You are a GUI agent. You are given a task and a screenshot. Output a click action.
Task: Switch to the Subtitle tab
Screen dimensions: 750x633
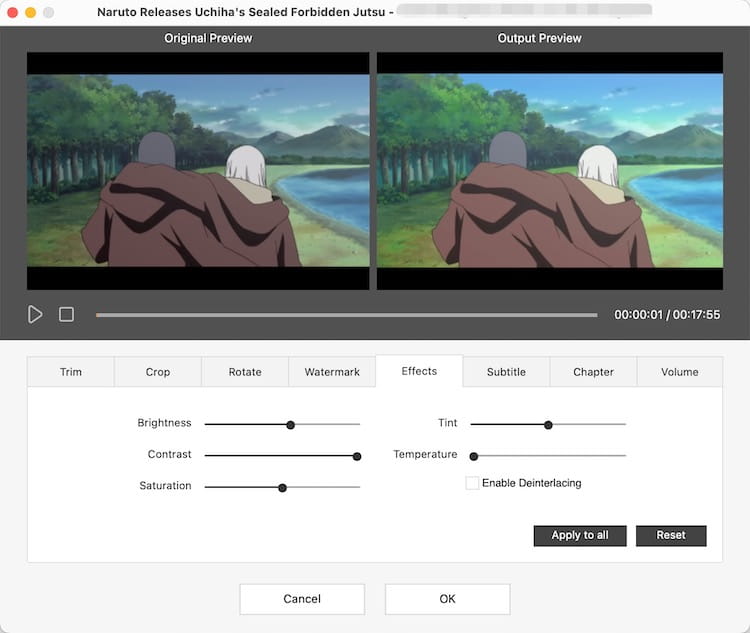click(x=506, y=372)
